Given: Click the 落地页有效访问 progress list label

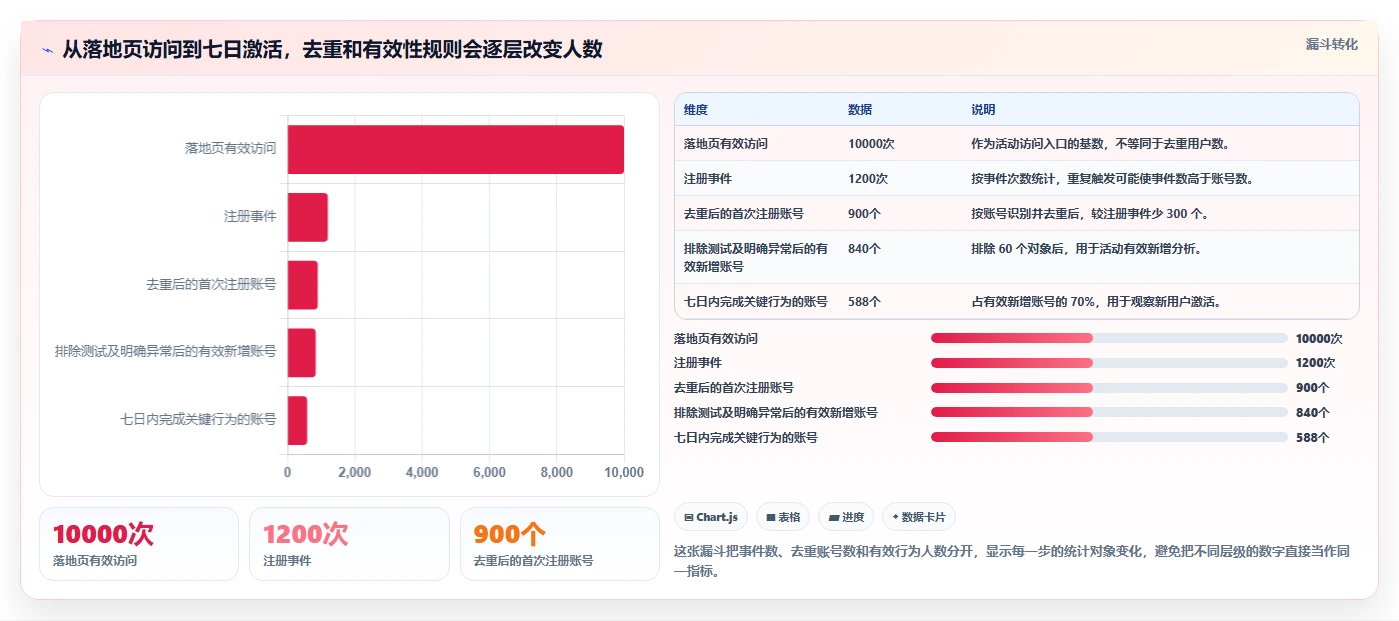Looking at the screenshot, I should pos(716,339).
